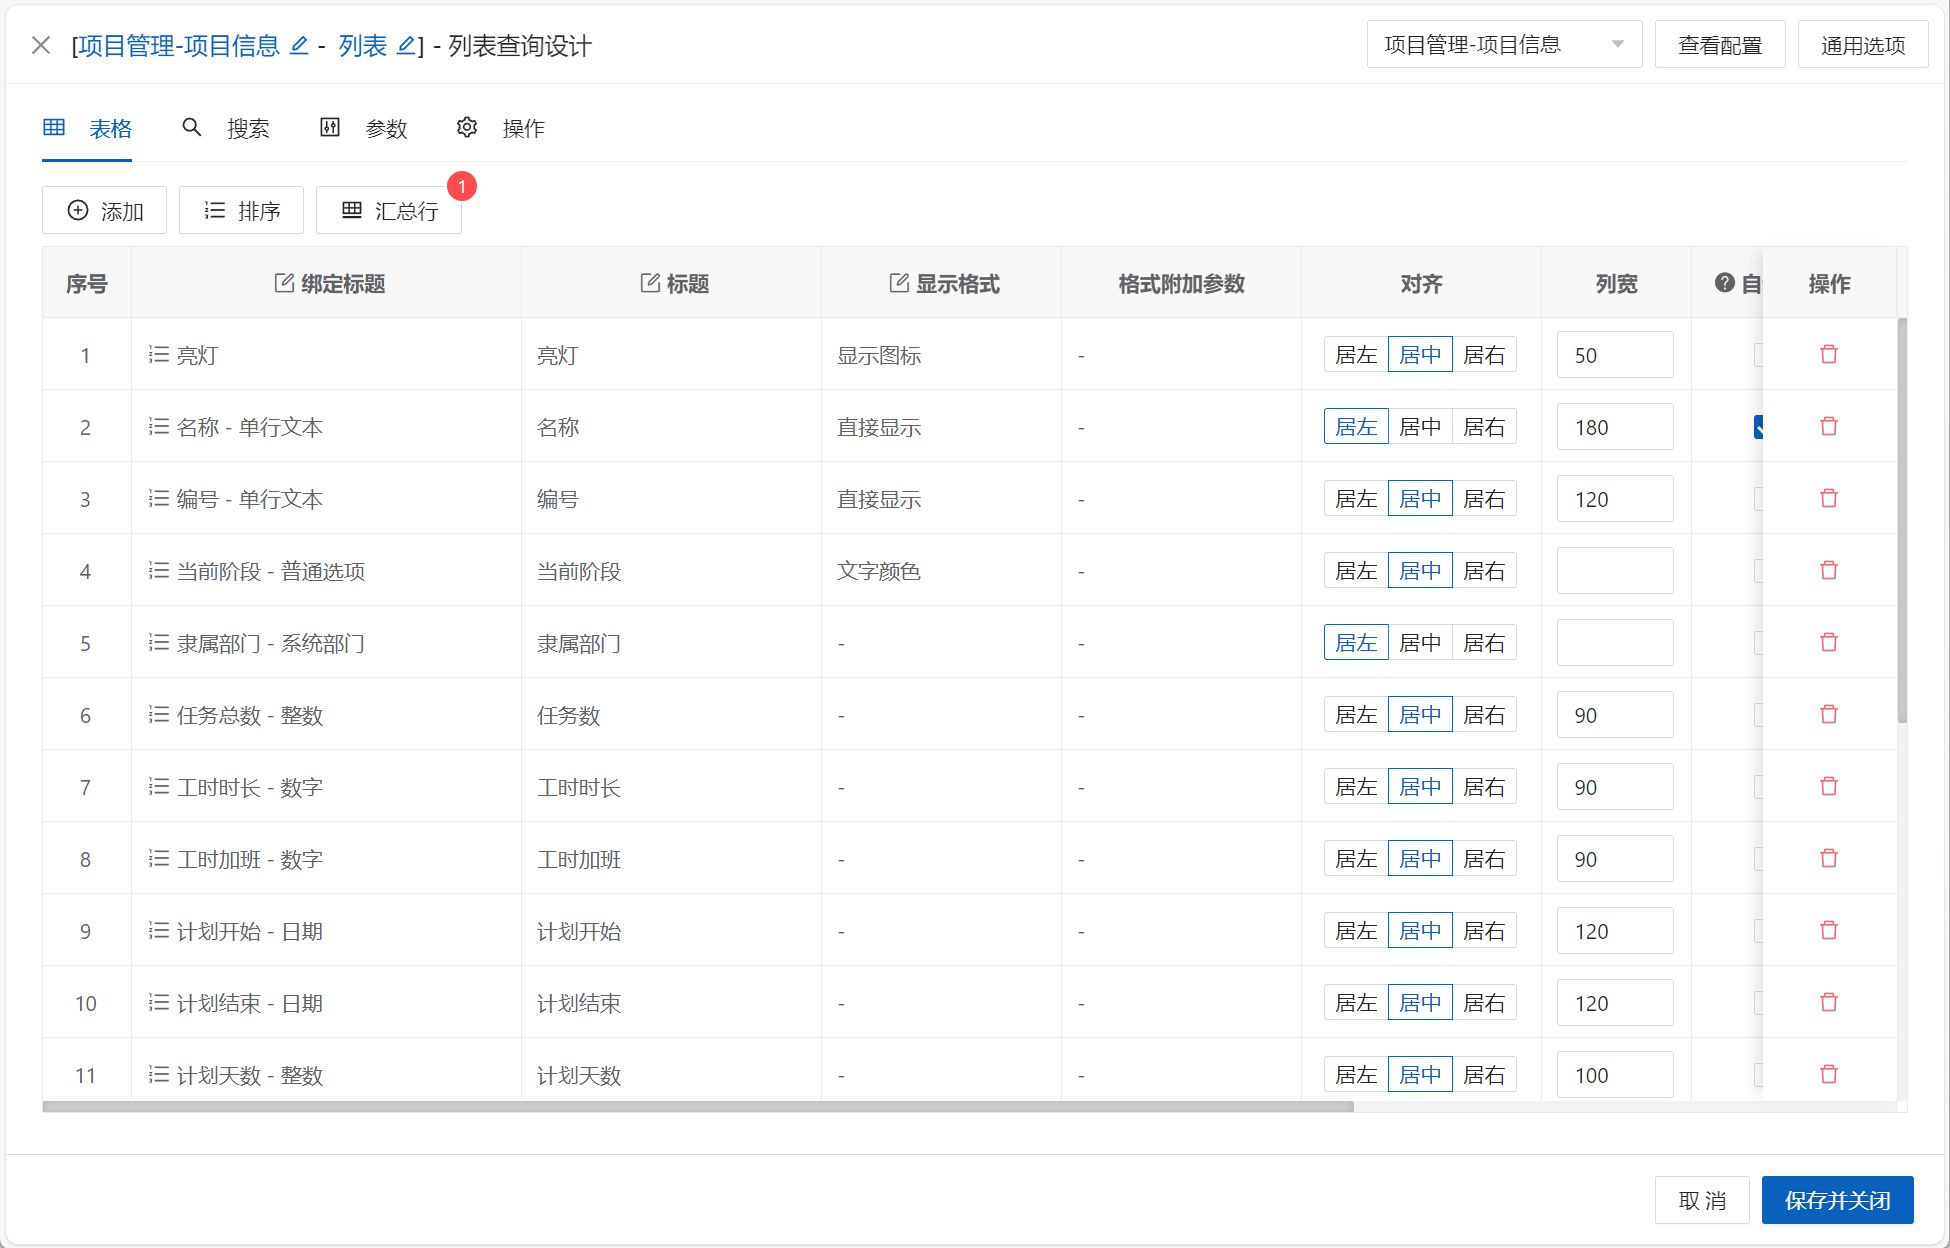Delete the 亮灯 row via trash icon
1950x1248 pixels.
tap(1829, 355)
